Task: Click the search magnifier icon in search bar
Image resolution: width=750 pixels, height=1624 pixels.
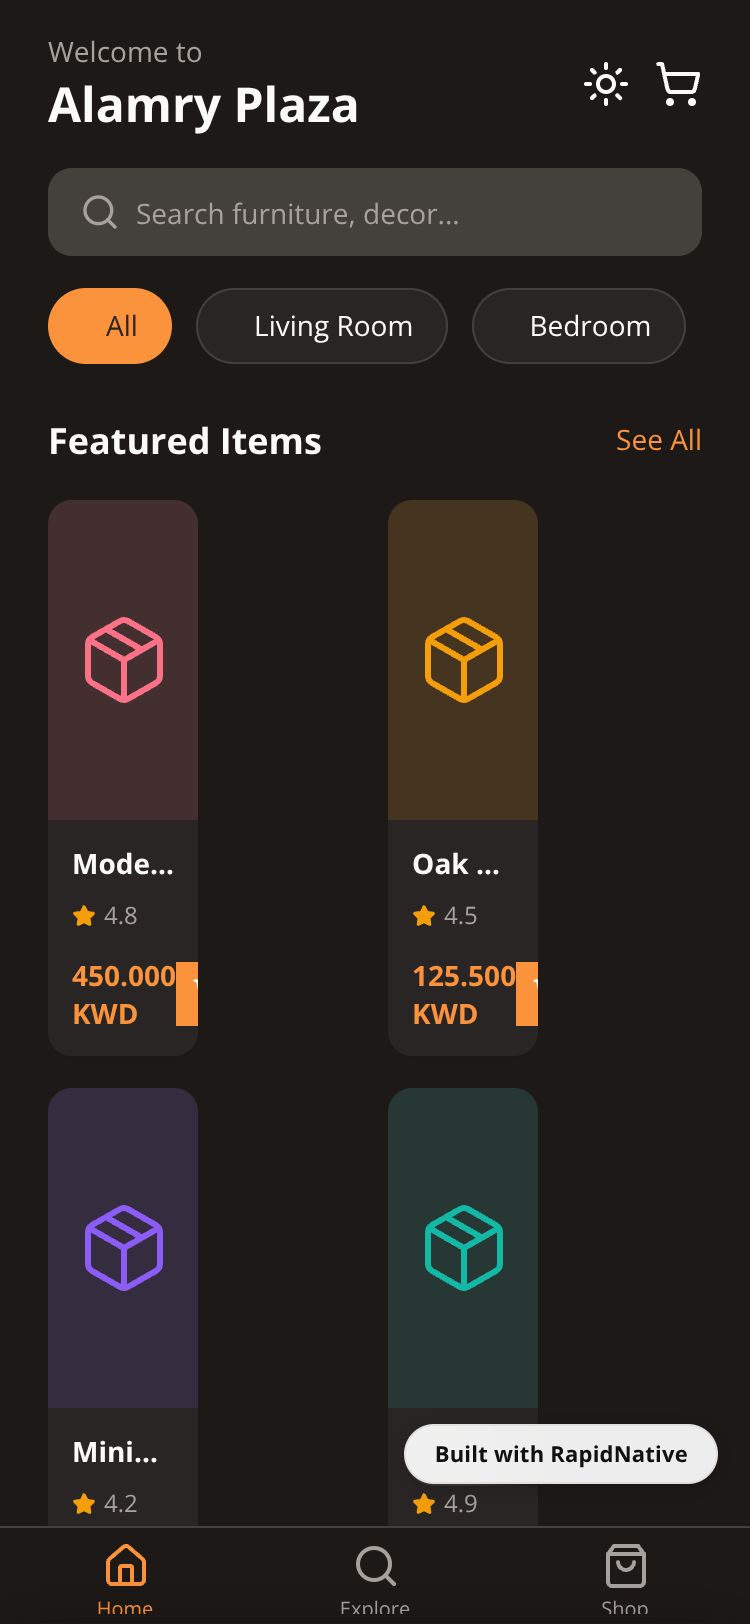Action: point(100,212)
